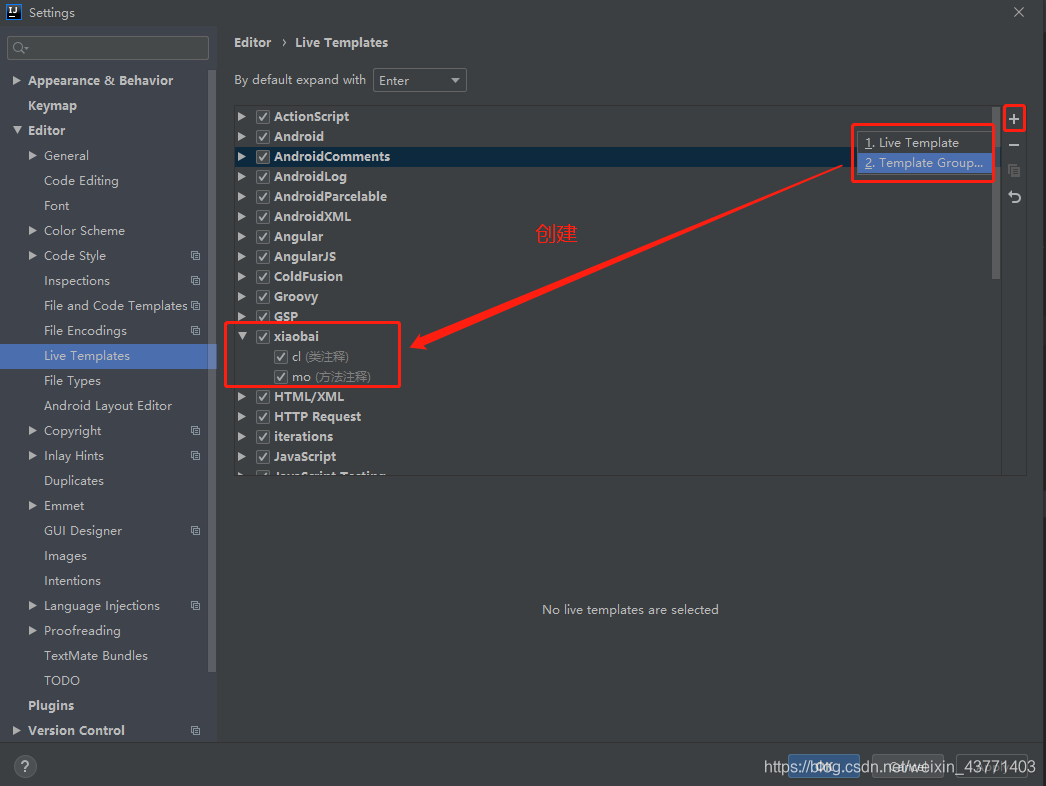Click the search magnifier icon
The width and height of the screenshot is (1046, 786).
(x=20, y=48)
